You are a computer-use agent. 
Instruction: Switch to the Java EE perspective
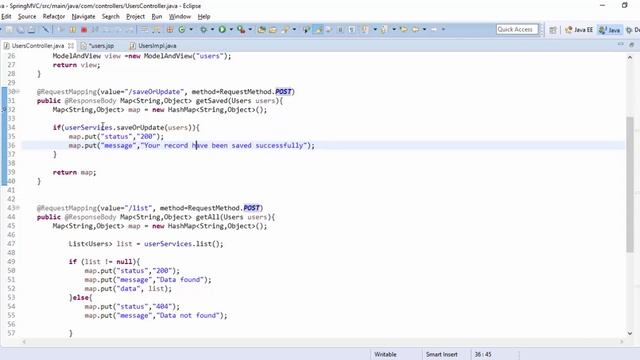[x=579, y=30]
